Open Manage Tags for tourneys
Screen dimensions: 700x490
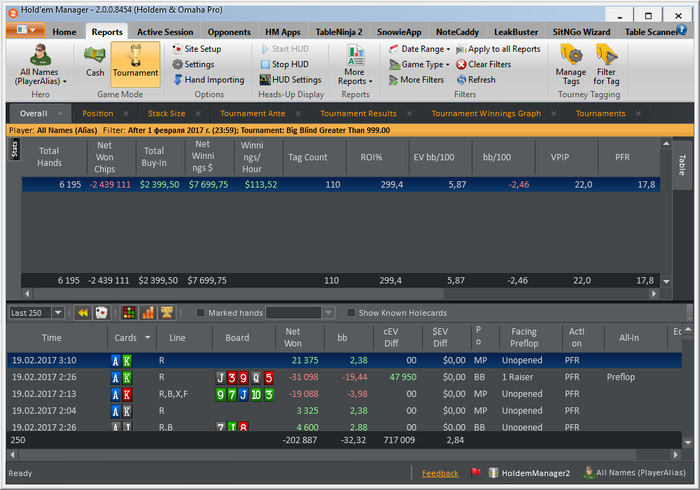click(x=571, y=62)
